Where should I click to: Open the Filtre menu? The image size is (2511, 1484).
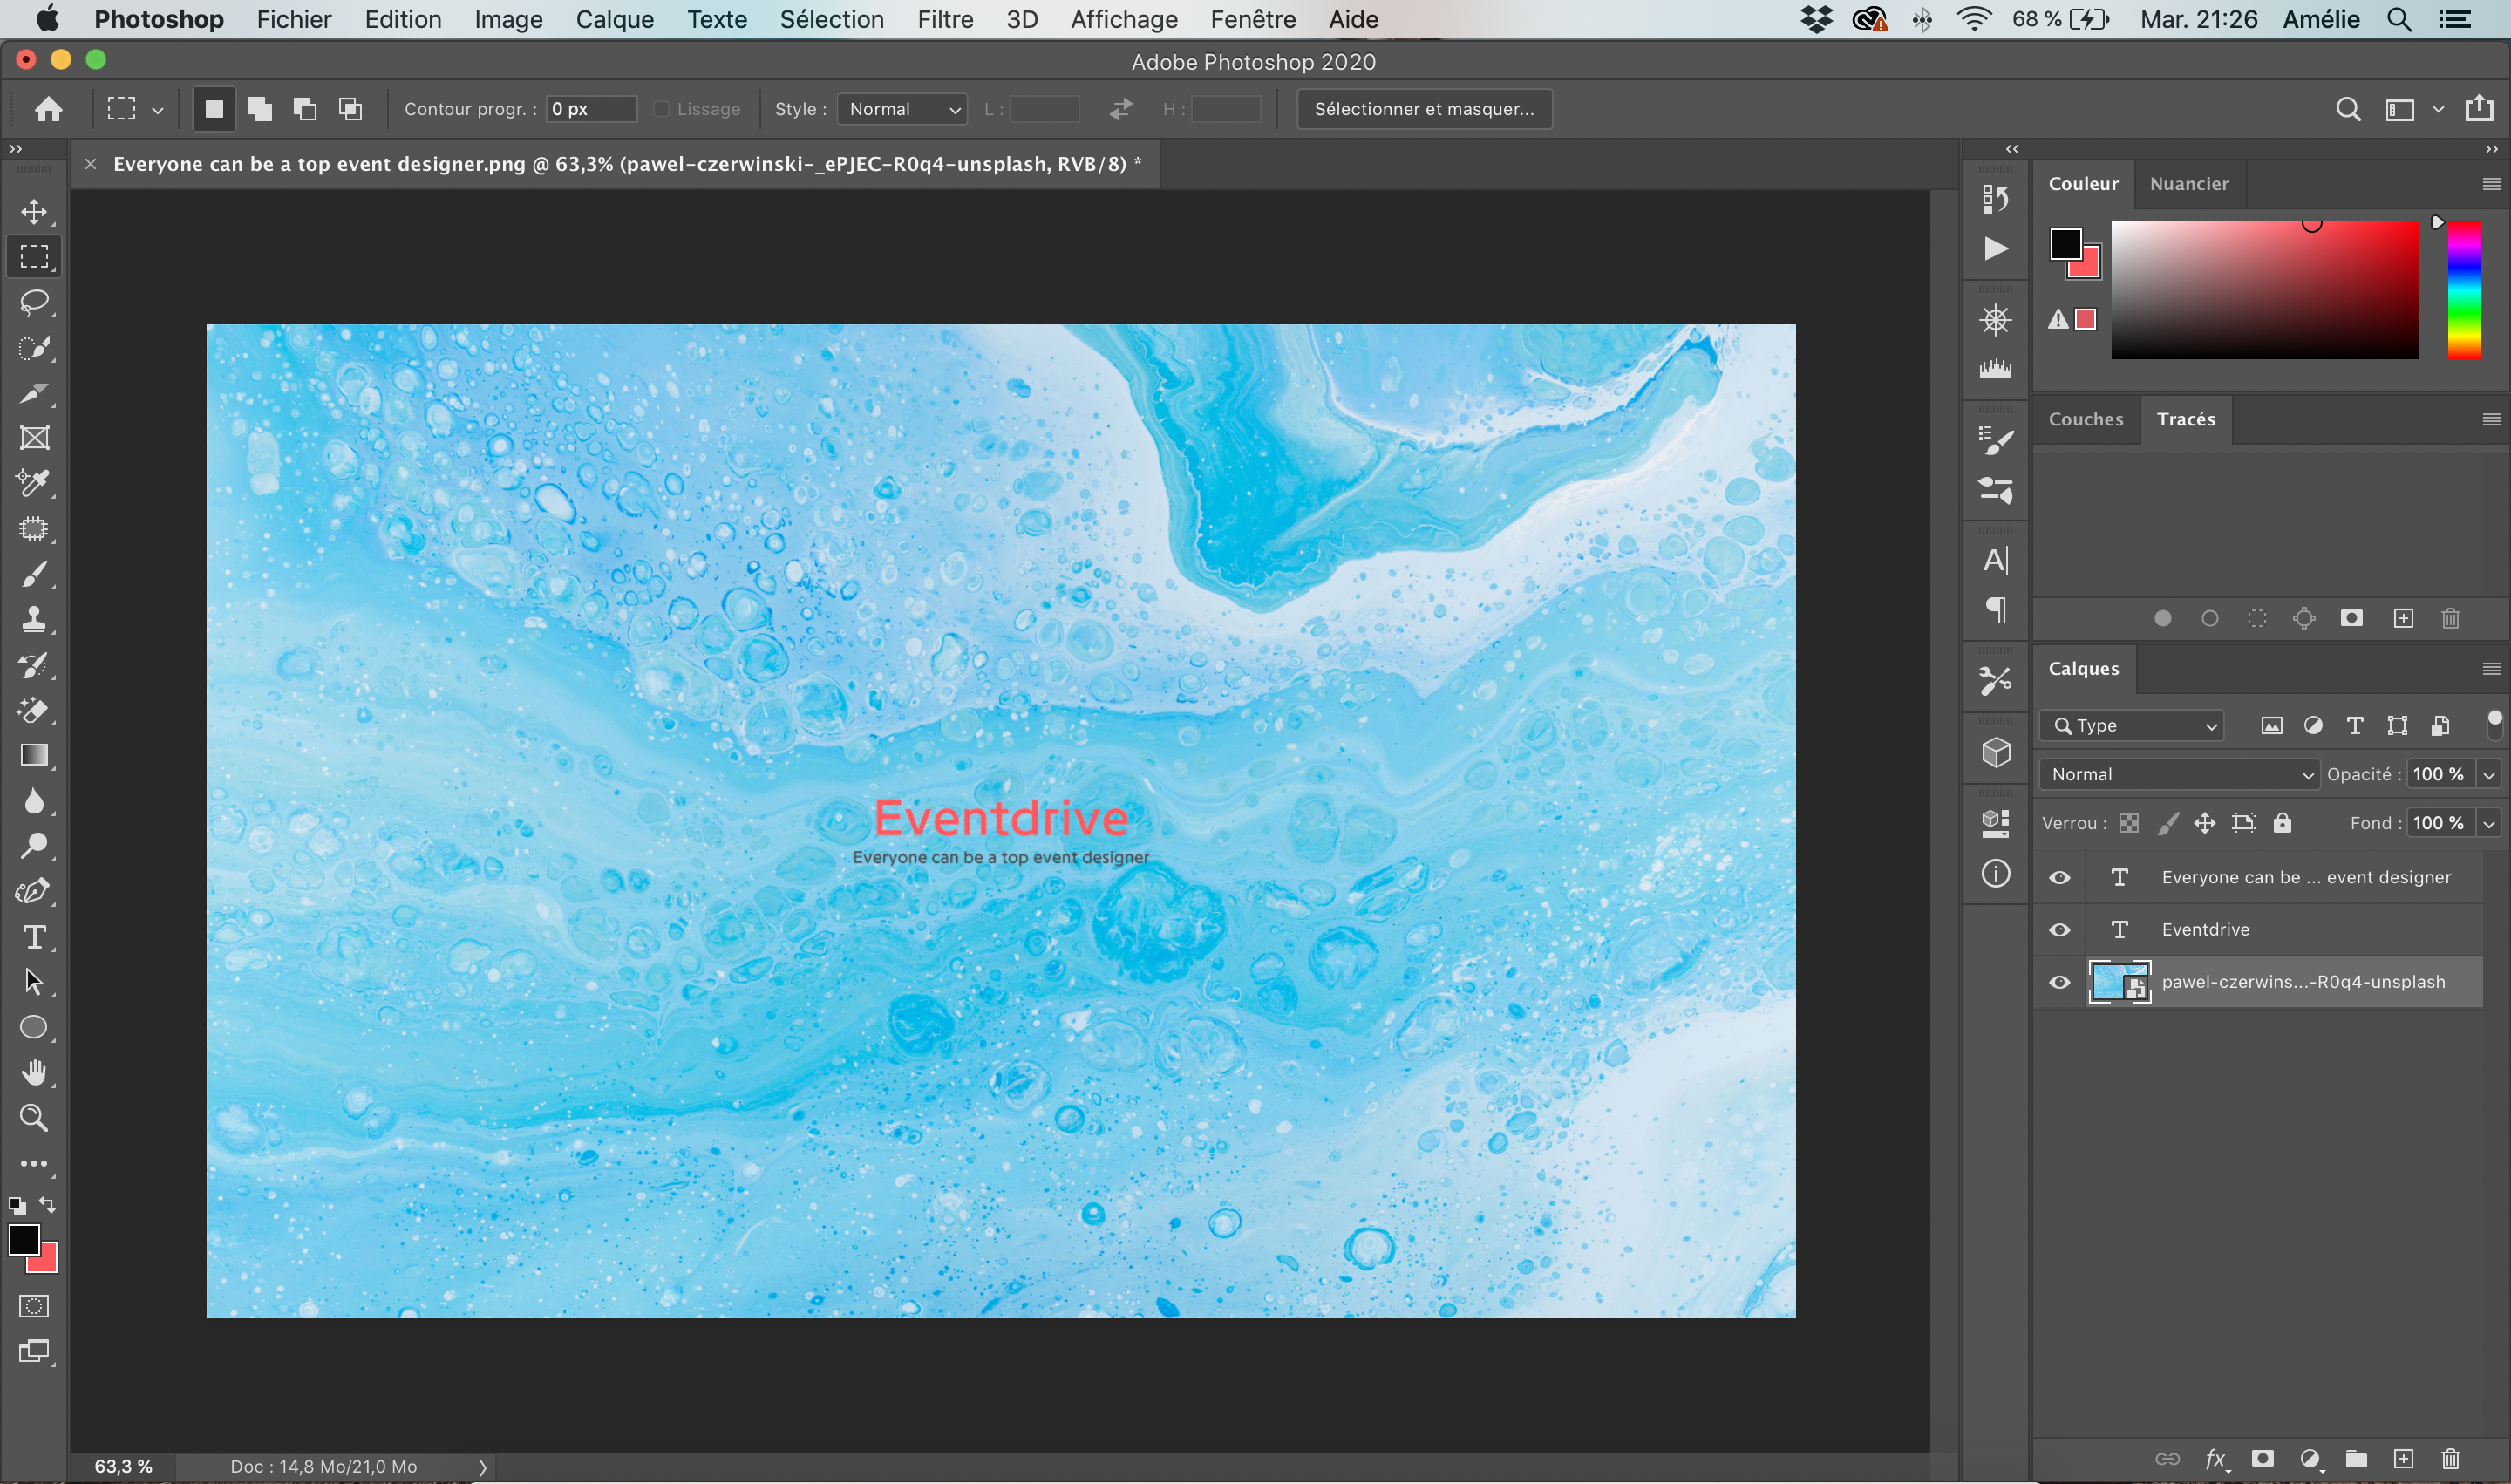click(x=945, y=19)
